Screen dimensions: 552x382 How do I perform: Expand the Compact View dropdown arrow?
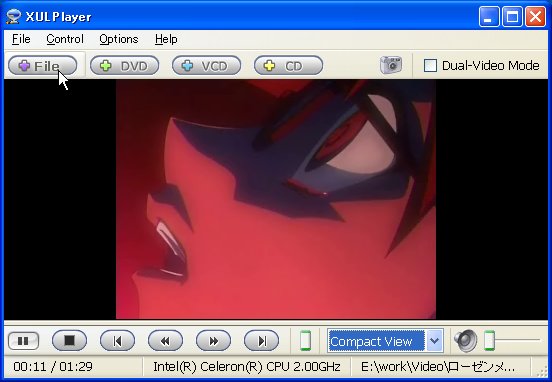pyautogui.click(x=434, y=341)
